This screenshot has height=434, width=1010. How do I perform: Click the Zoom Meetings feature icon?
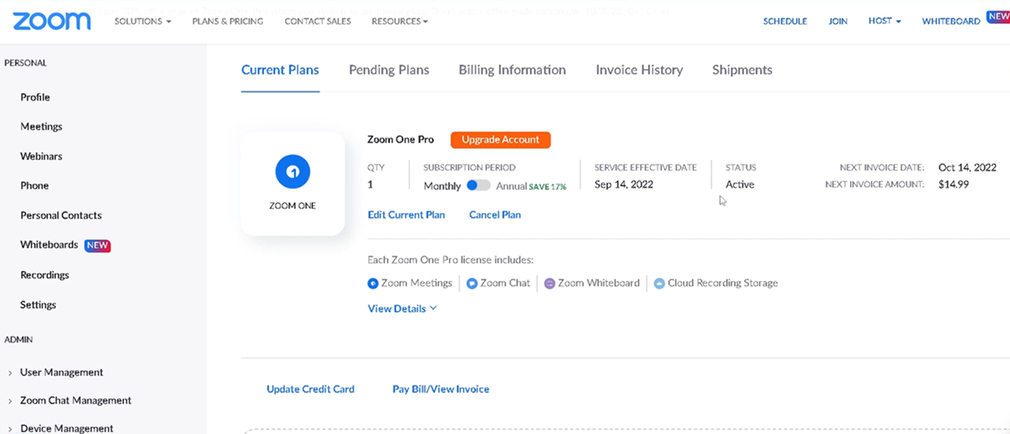click(x=373, y=283)
